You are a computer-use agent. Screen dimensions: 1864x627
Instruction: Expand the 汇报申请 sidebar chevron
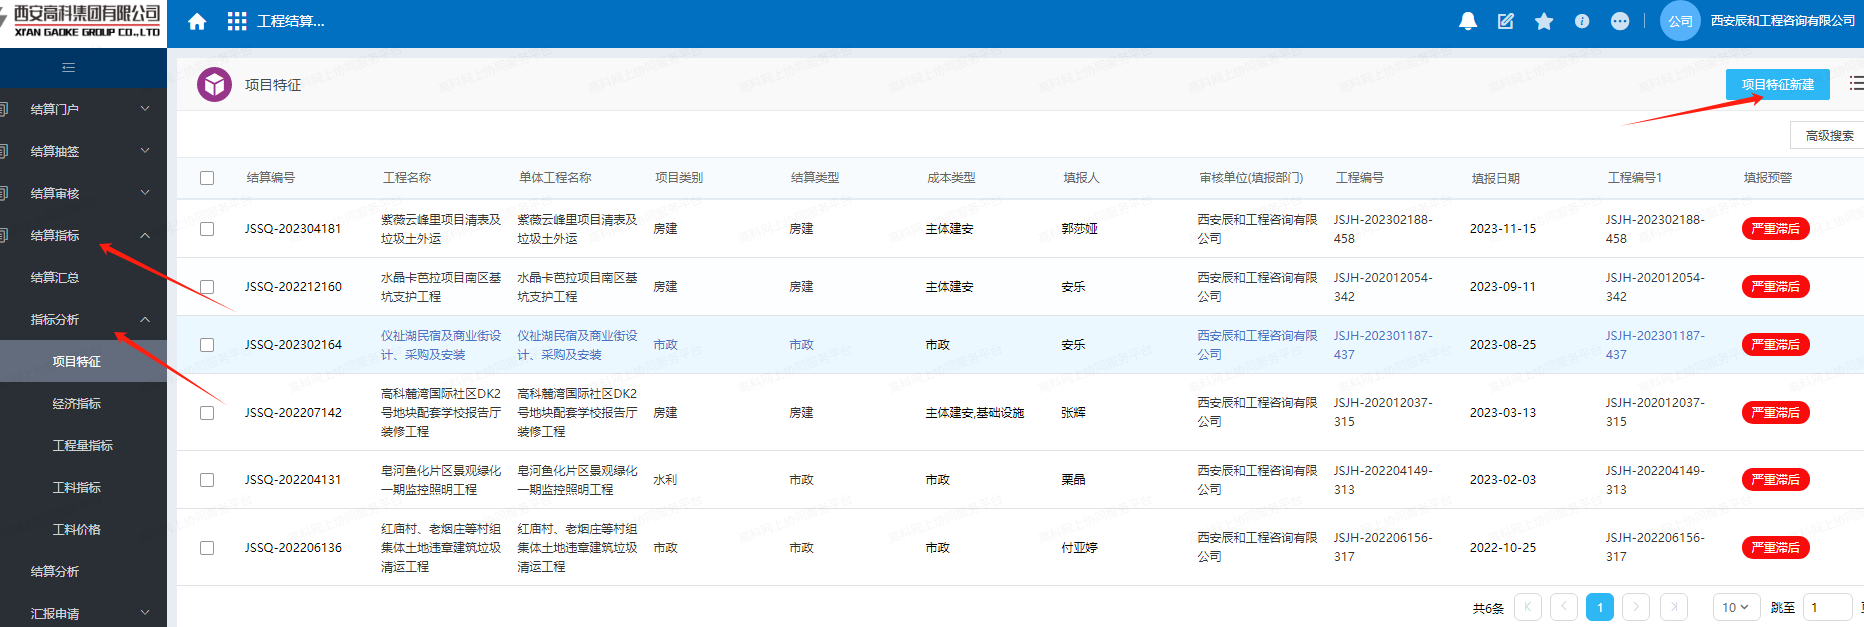pyautogui.click(x=145, y=613)
